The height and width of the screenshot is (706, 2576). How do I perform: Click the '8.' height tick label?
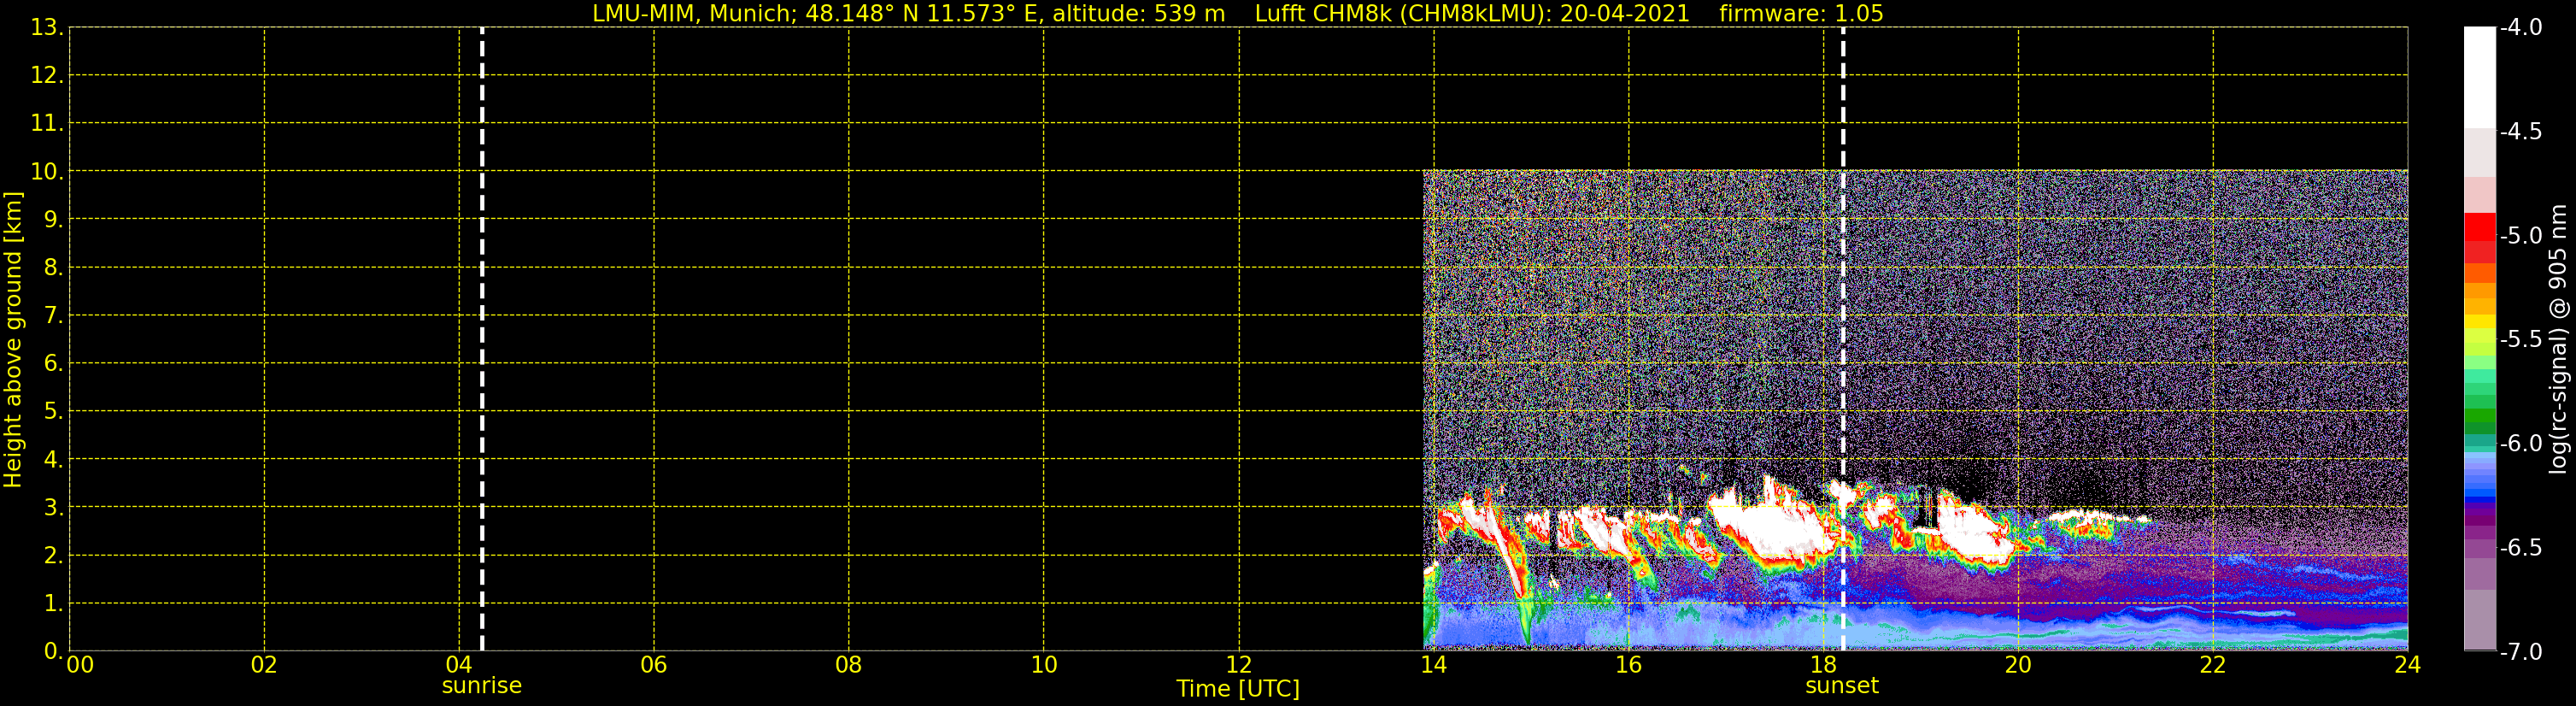pos(53,267)
